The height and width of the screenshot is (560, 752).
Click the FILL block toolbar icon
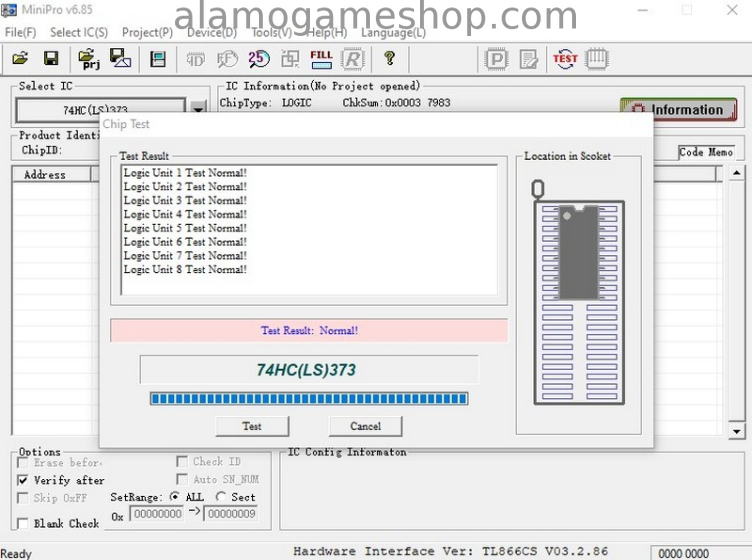321,59
